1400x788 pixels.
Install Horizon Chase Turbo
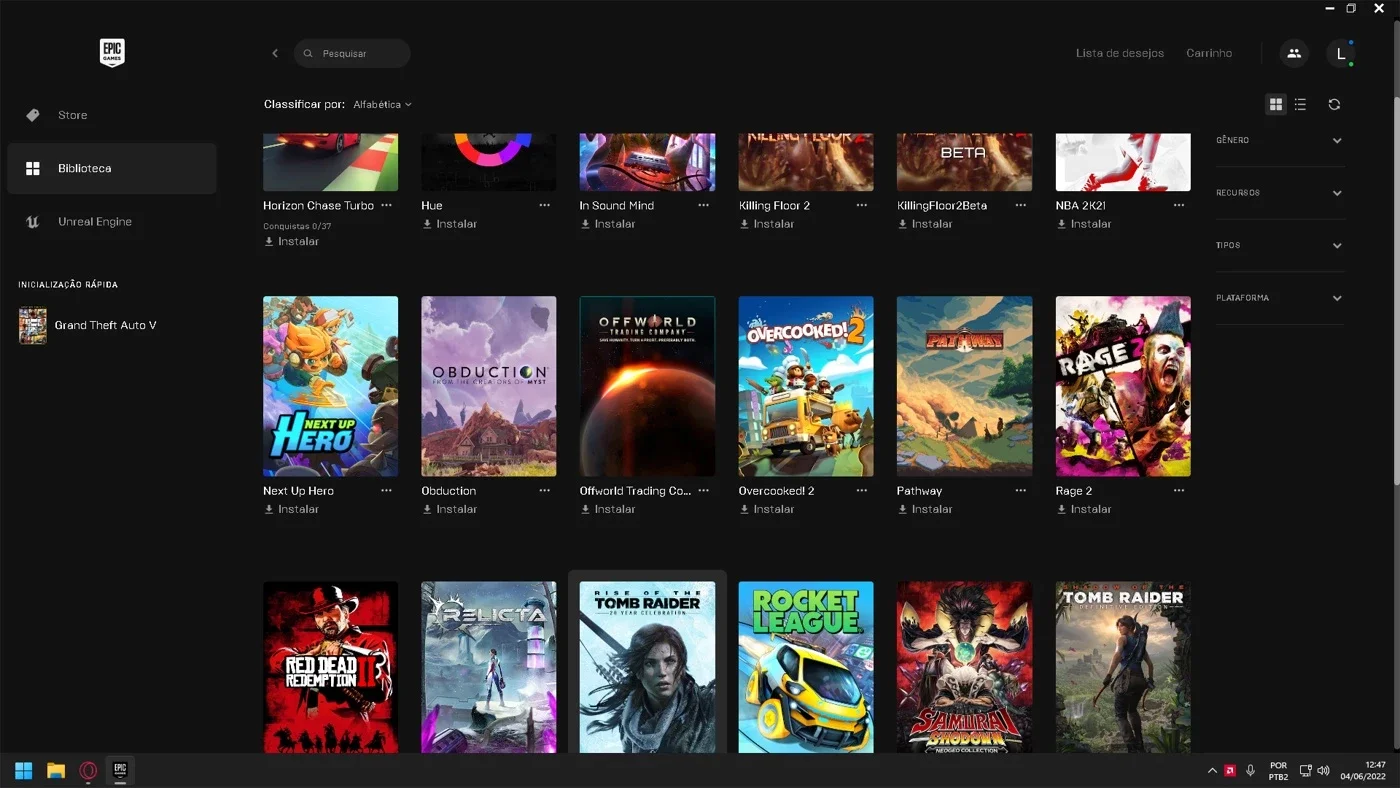click(291, 241)
